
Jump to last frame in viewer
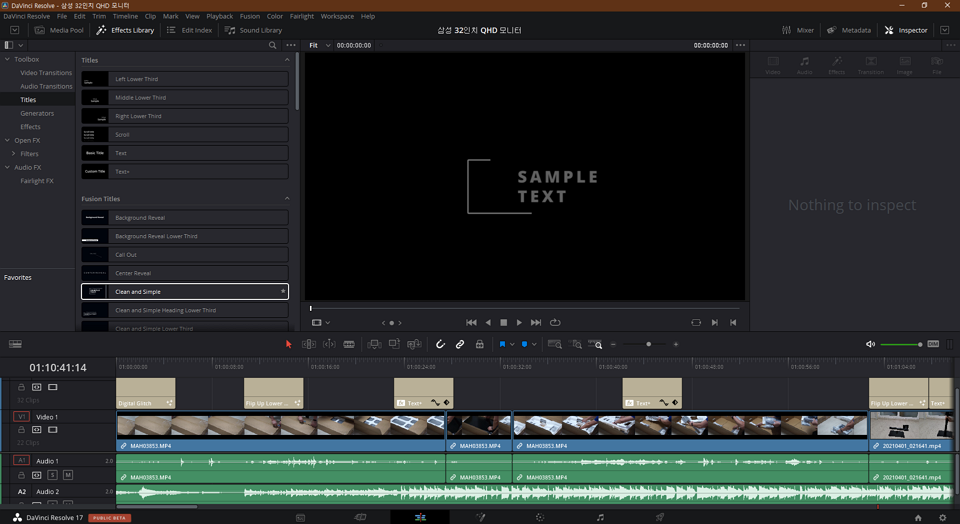point(536,323)
